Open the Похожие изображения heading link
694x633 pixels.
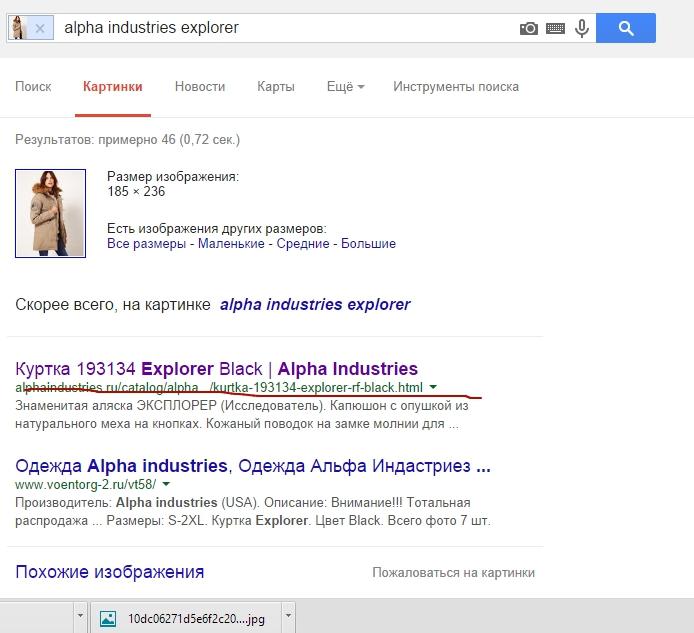[x=110, y=572]
